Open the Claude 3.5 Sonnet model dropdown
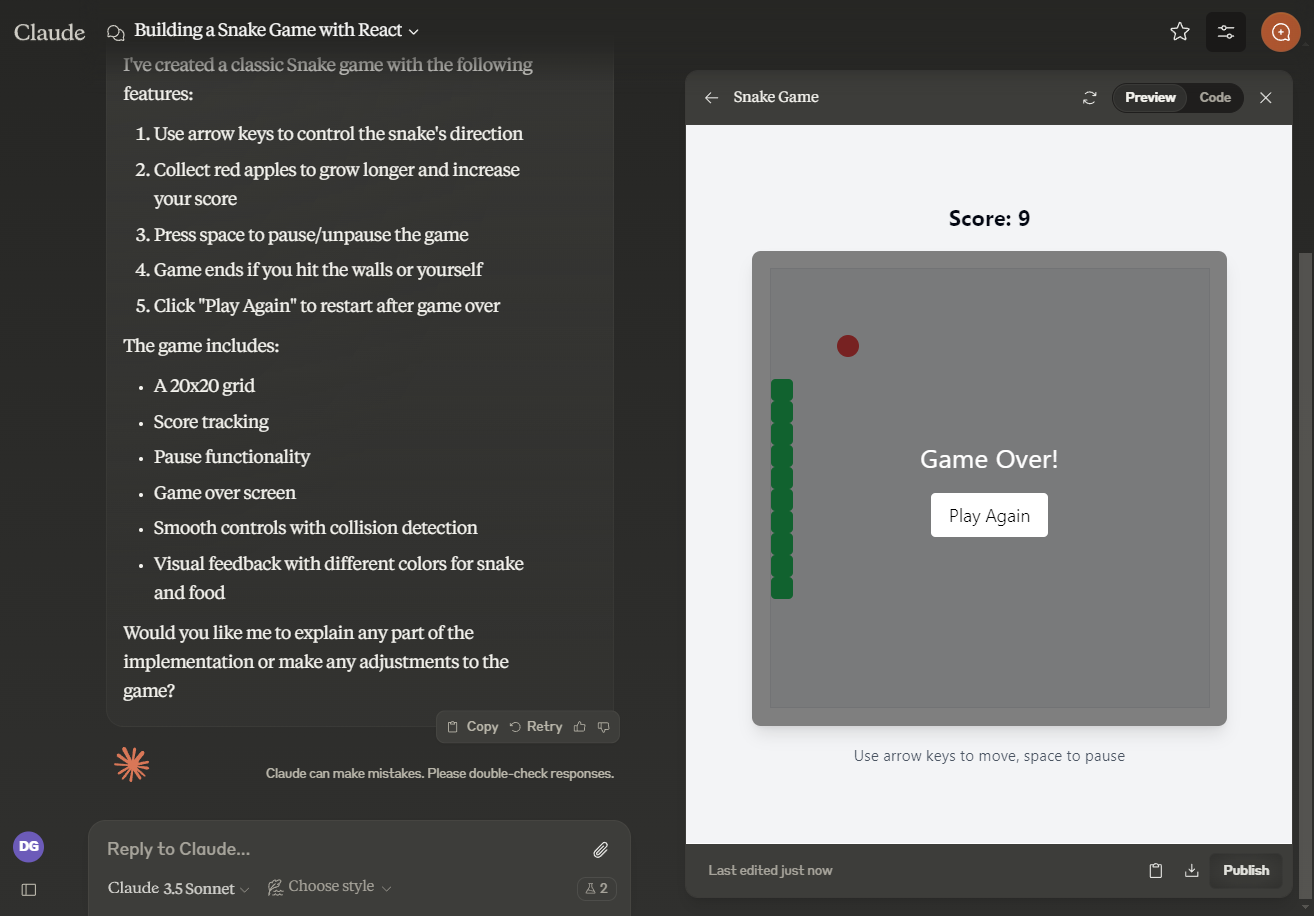This screenshot has height=916, width=1314. [x=178, y=888]
